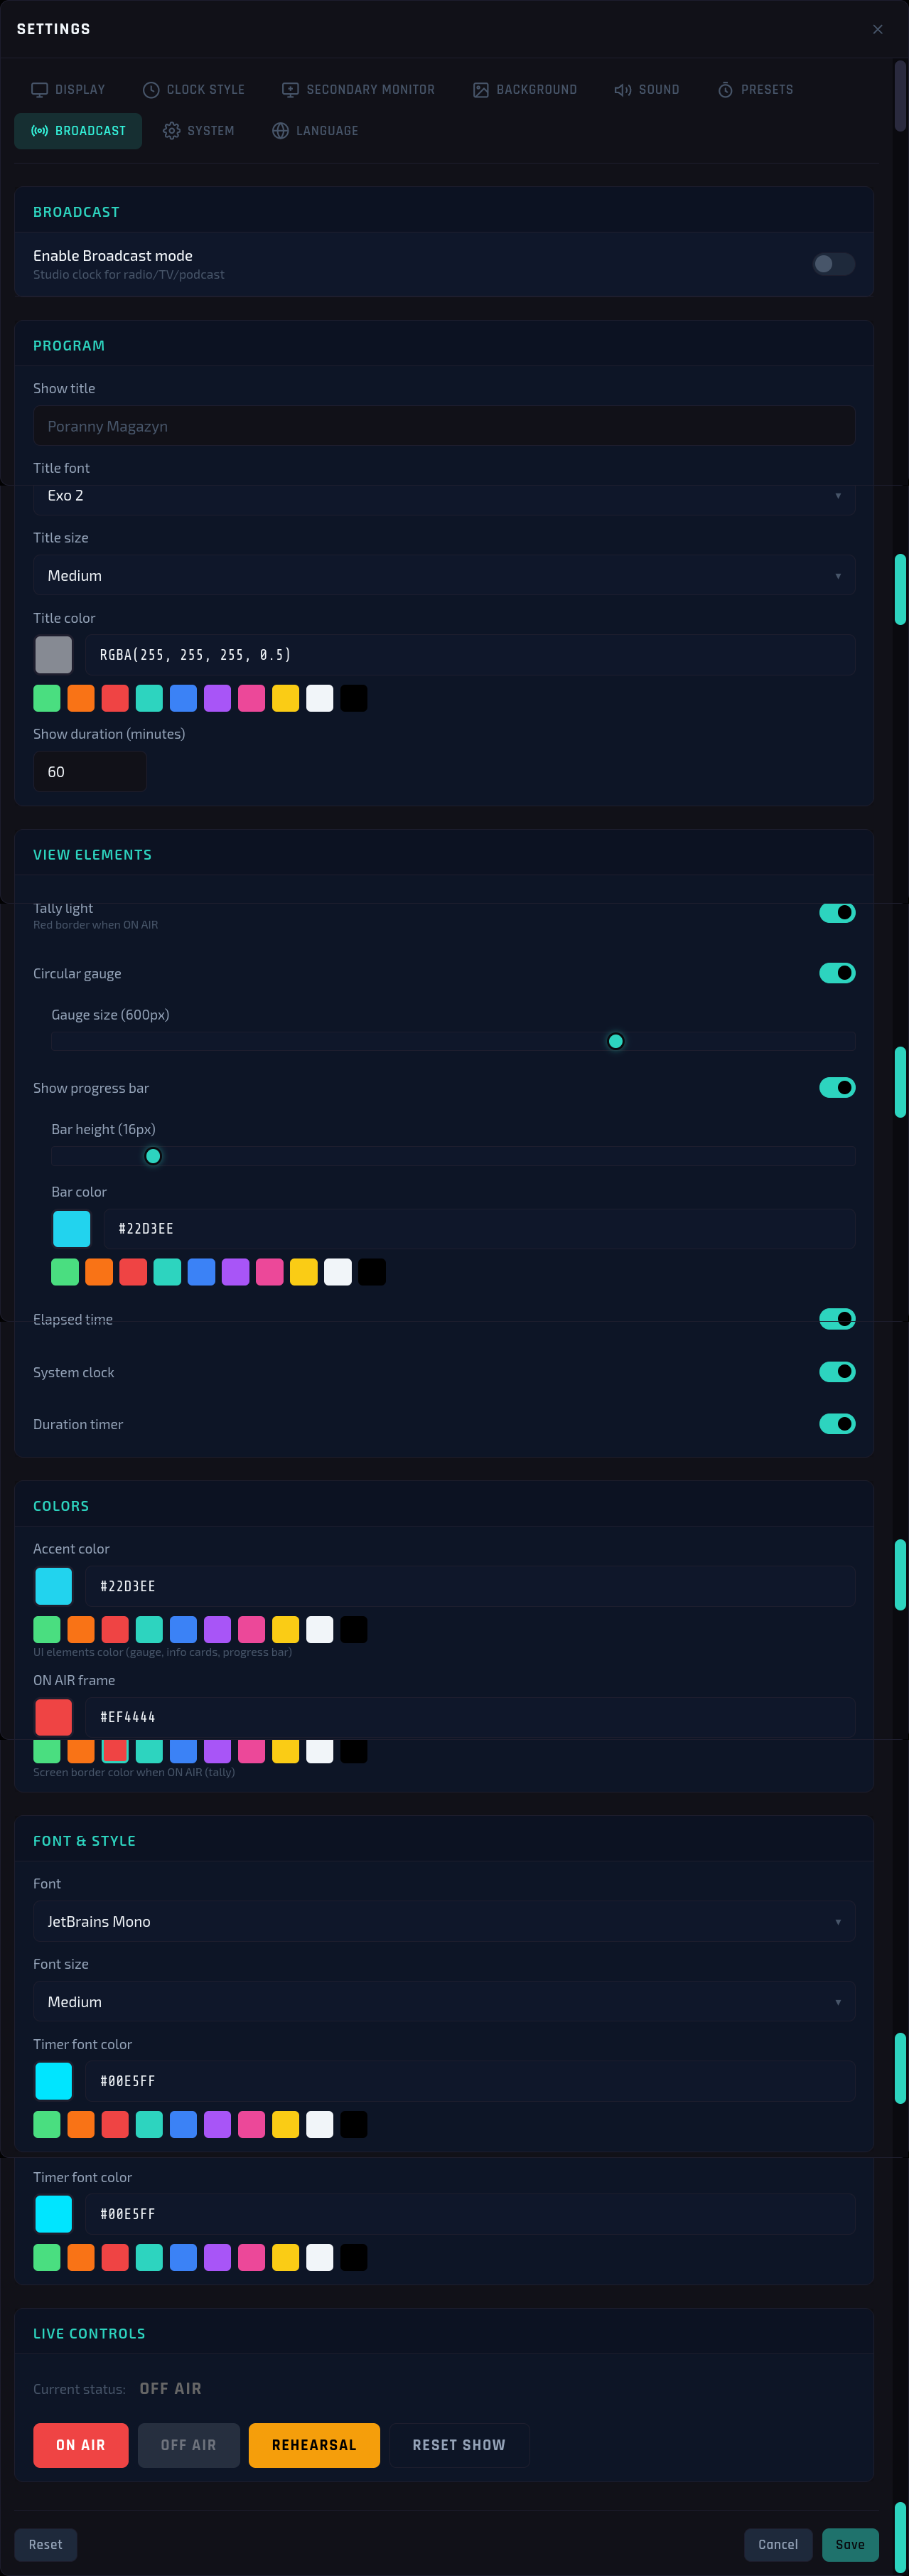Choose pink preset for ON AIR frame

tap(252, 1751)
